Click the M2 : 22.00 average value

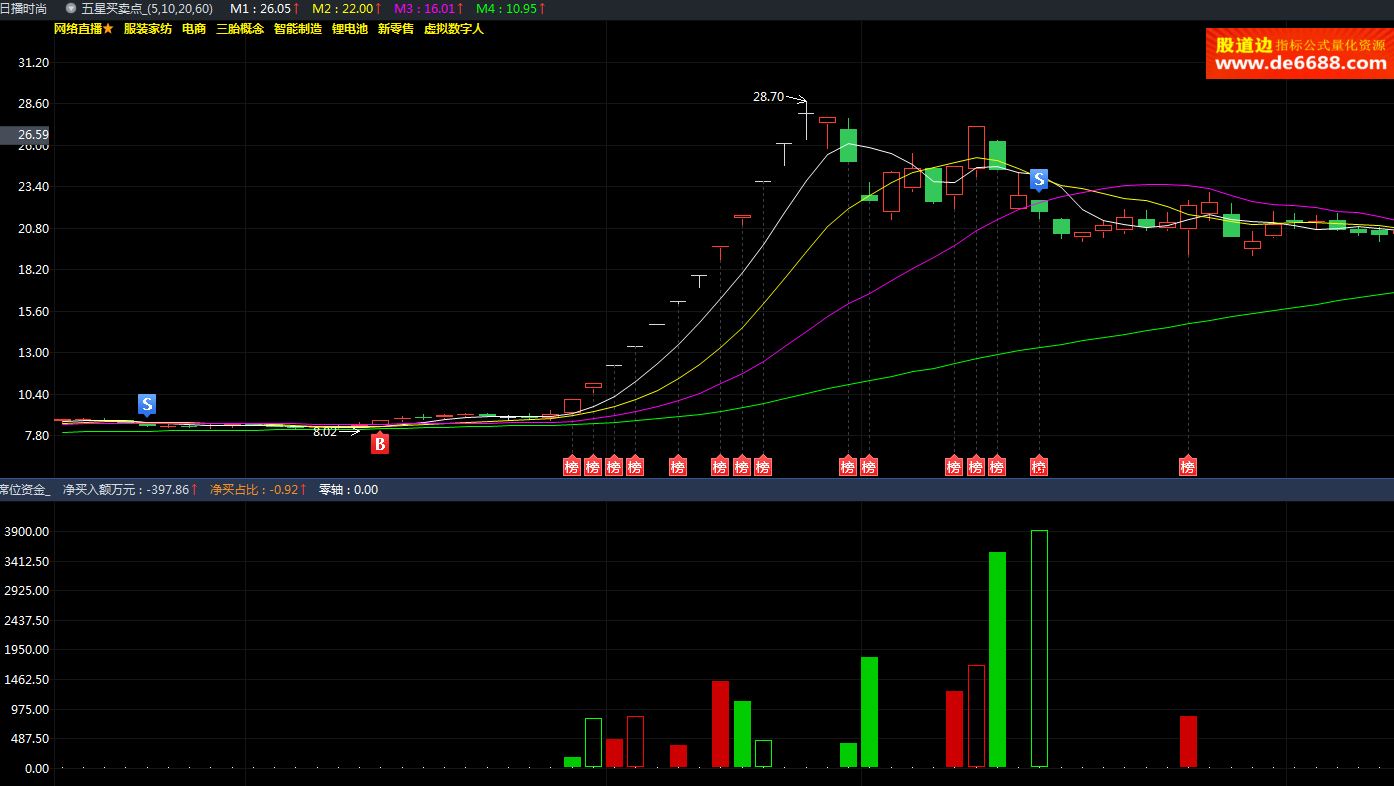[347, 8]
